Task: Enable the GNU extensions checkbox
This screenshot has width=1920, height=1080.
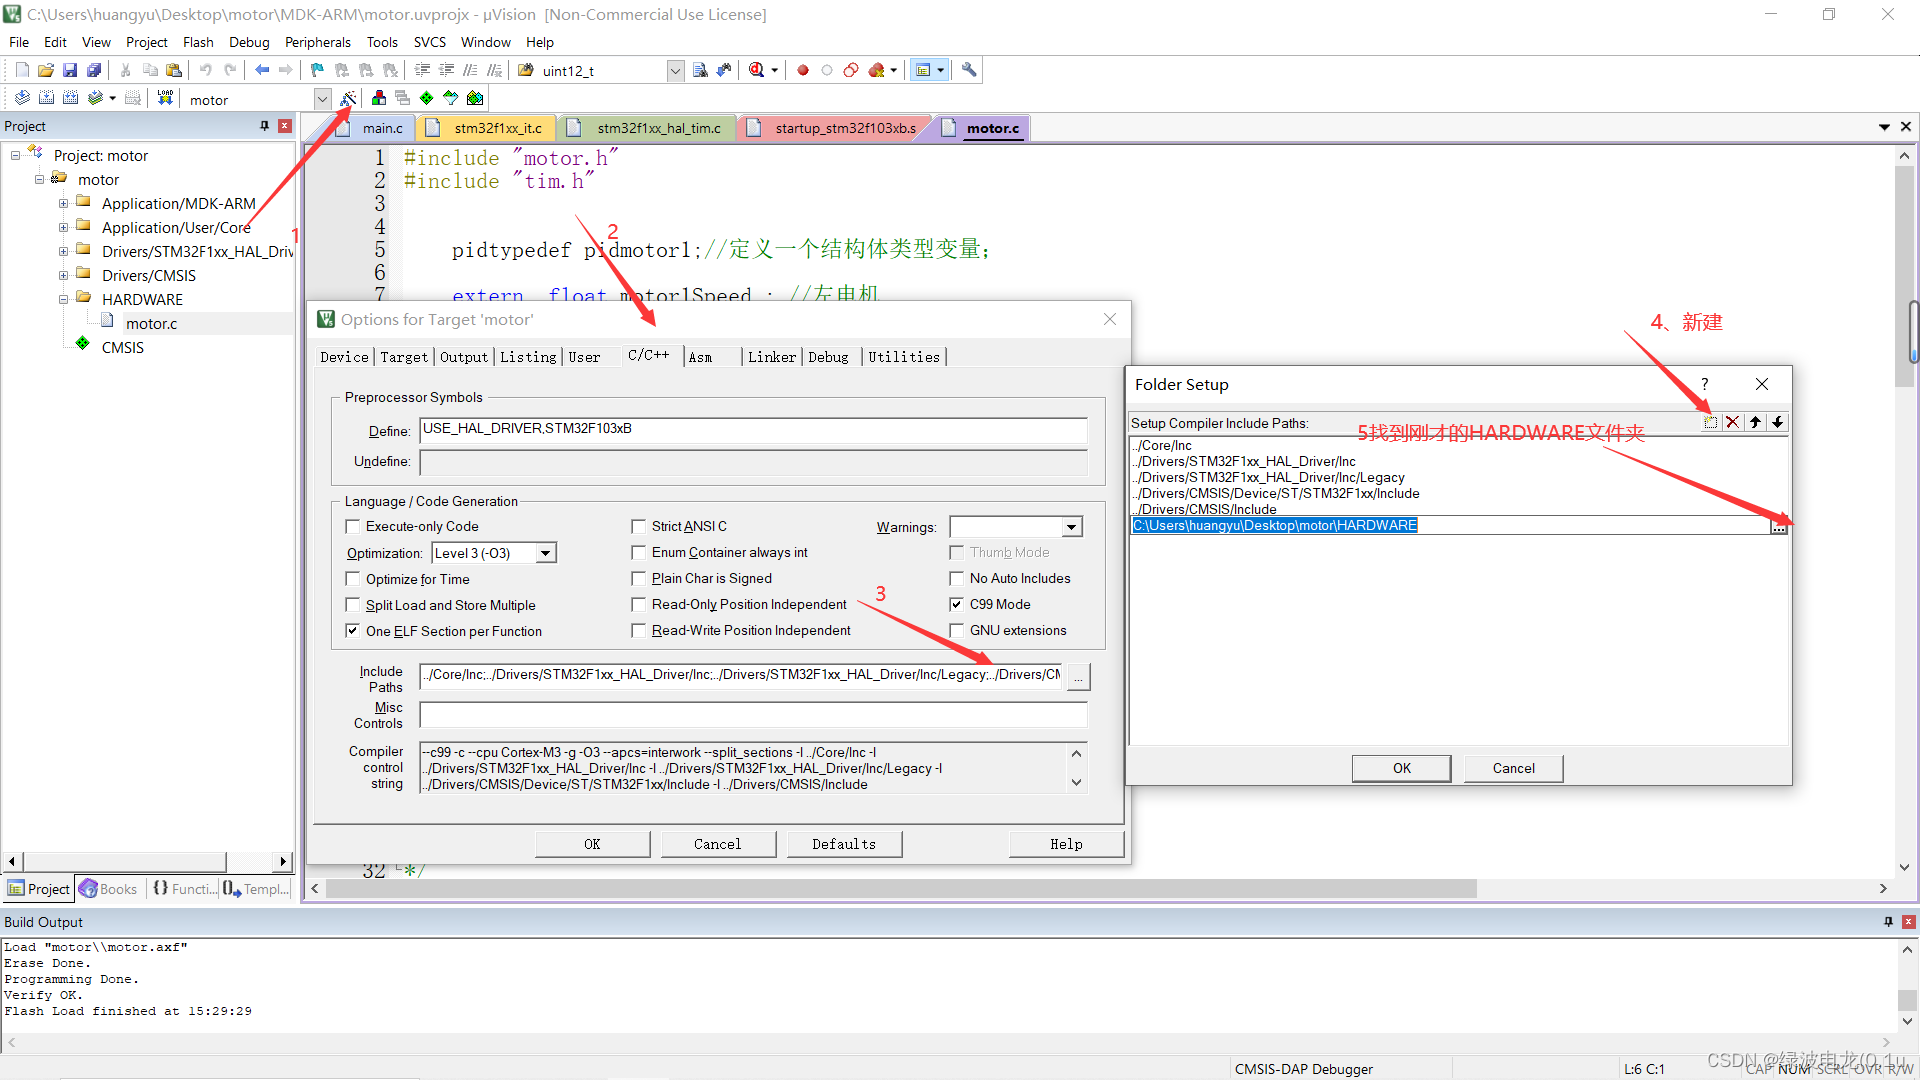Action: tap(956, 630)
